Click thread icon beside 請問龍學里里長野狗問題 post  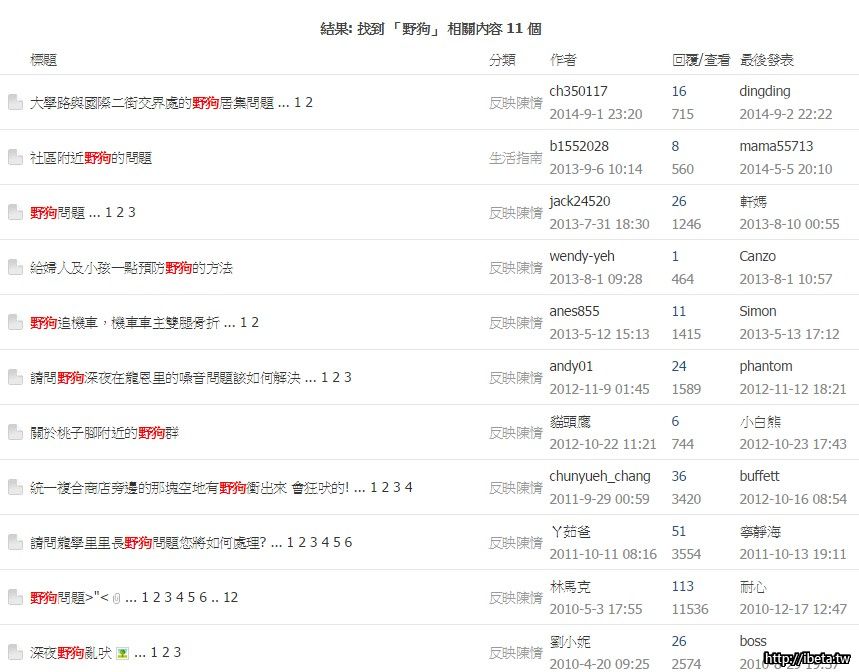coord(15,543)
